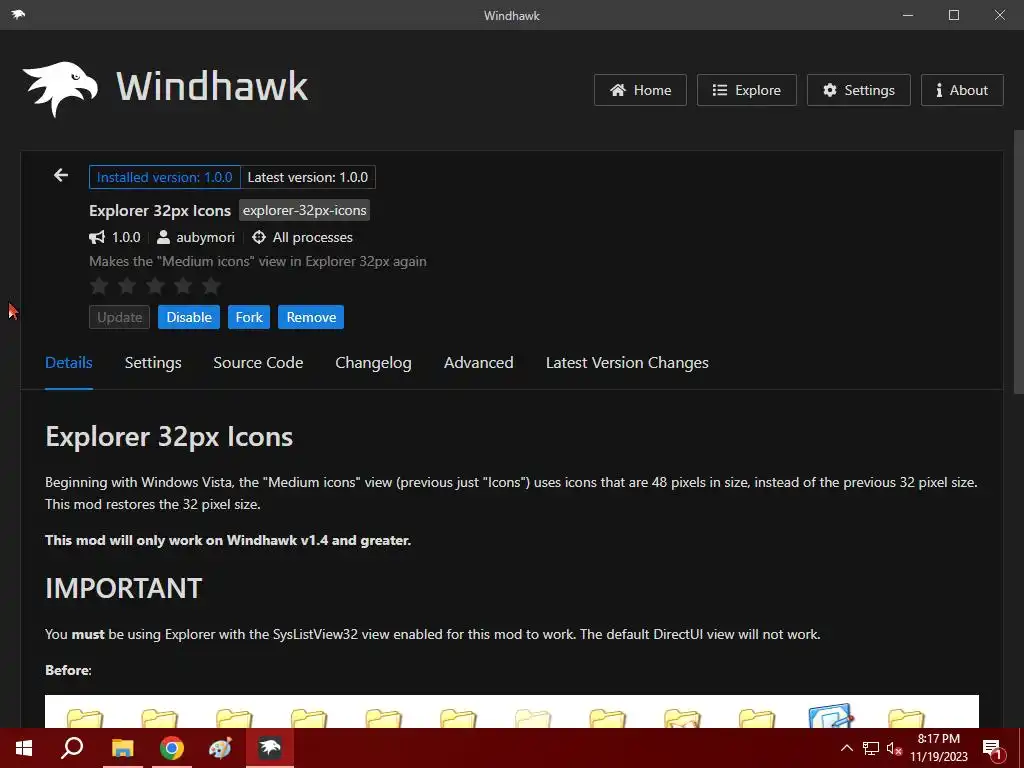The width and height of the screenshot is (1024, 768).
Task: Fork the mod
Action: click(x=249, y=317)
